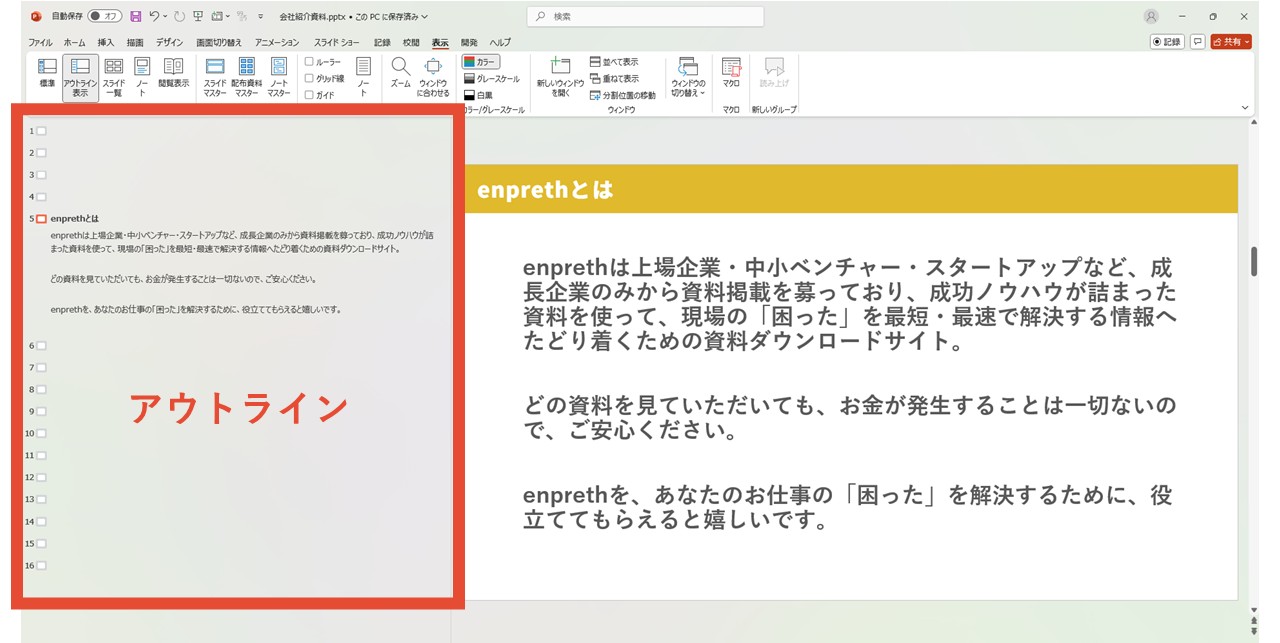Click the 読み上げ button
The height and width of the screenshot is (643, 1280).
coord(774,72)
